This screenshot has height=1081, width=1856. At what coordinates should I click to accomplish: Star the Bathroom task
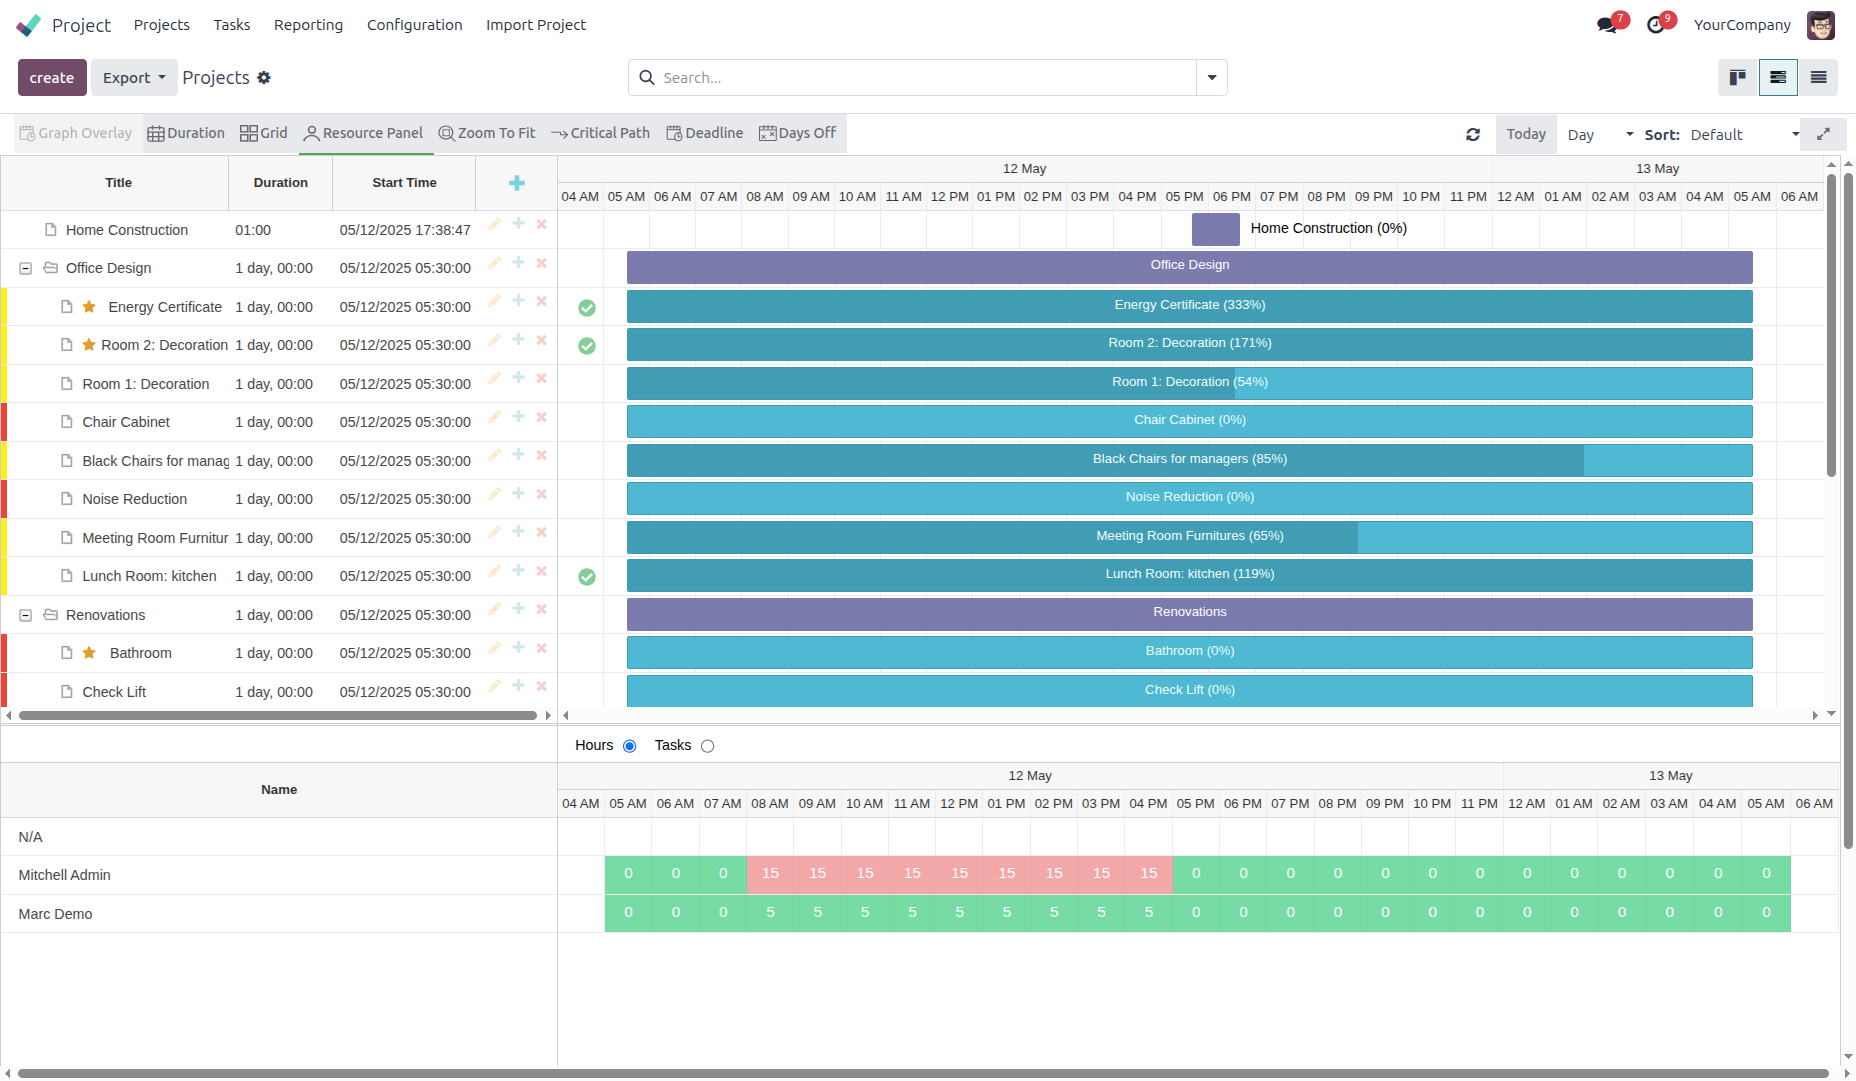click(x=89, y=653)
